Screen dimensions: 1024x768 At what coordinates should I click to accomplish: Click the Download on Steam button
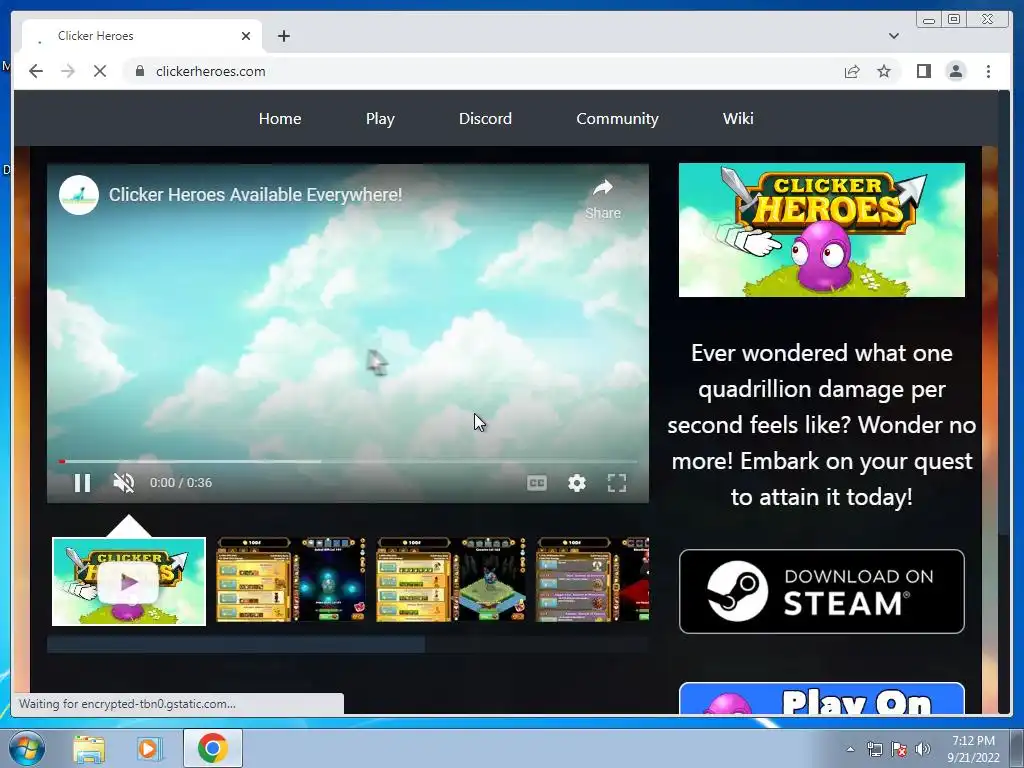pos(822,592)
